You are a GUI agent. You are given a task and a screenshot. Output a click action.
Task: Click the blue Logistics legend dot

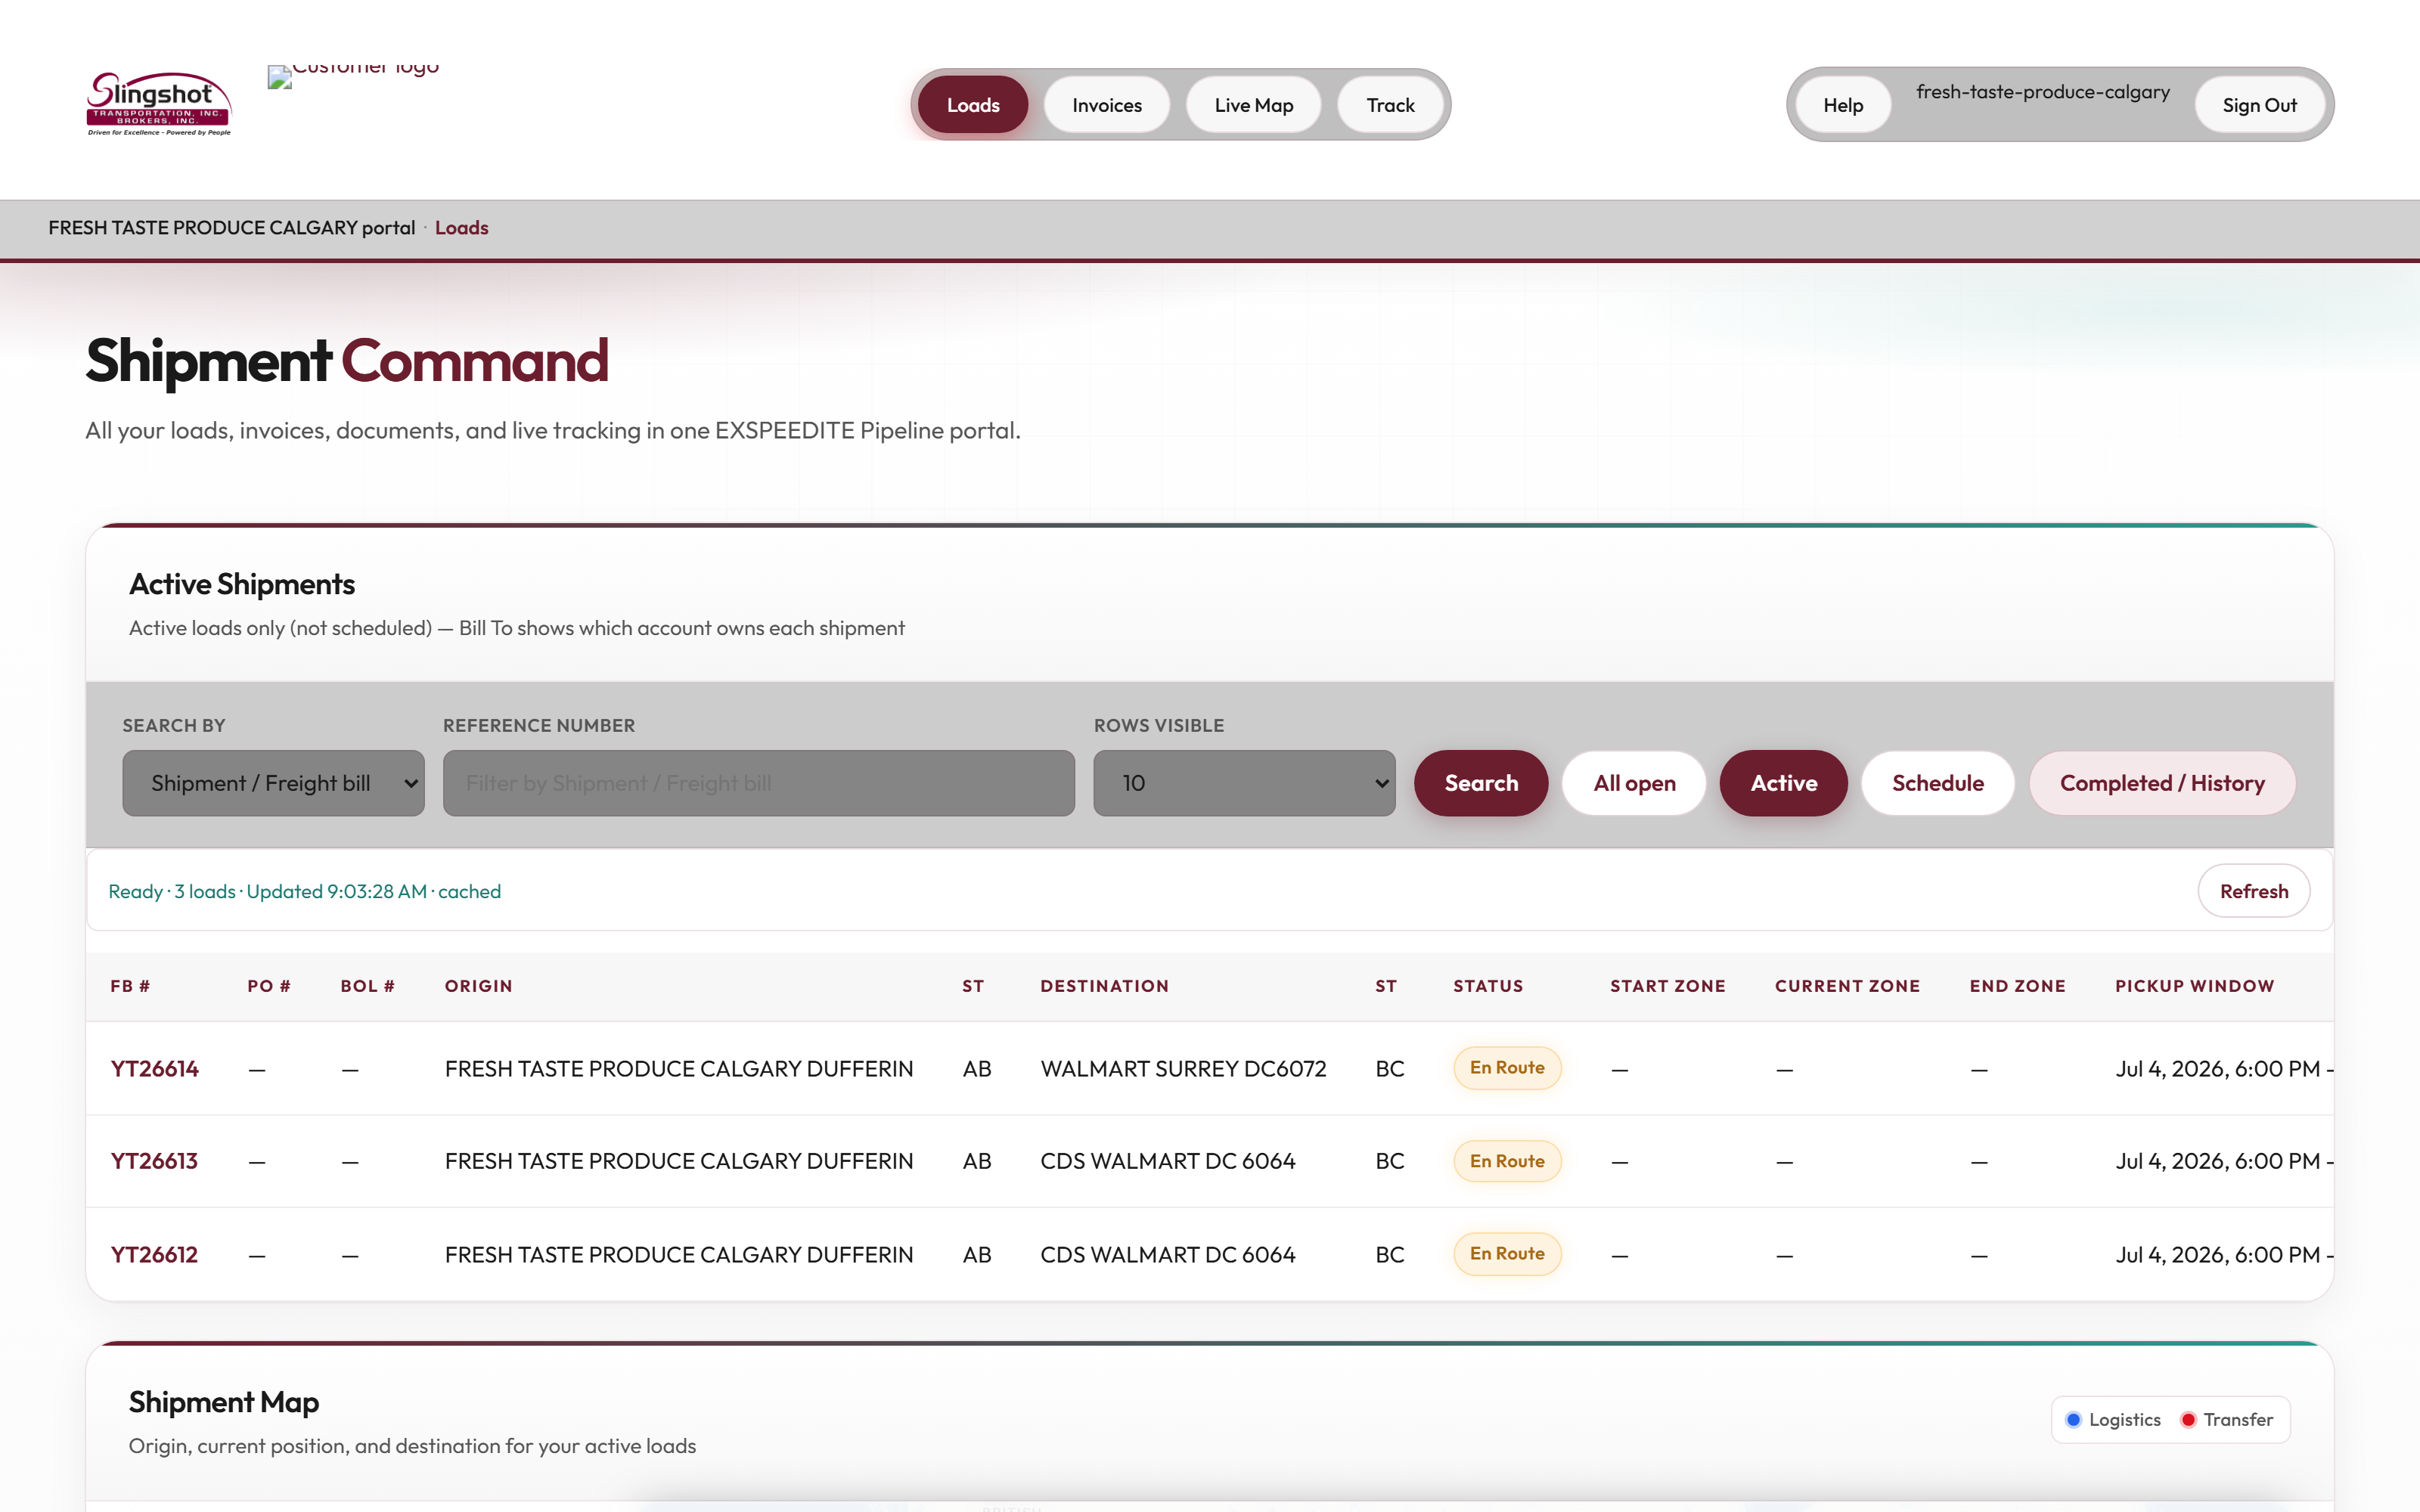pos(2073,1420)
